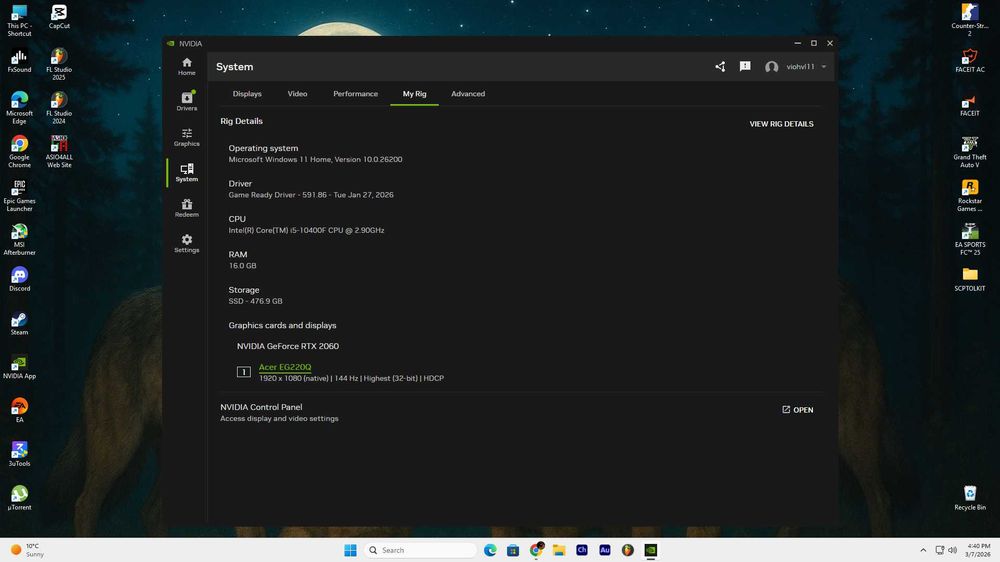Open FL Studio 2024 desktop icon
Screen dimensions: 1000x562
59,107
